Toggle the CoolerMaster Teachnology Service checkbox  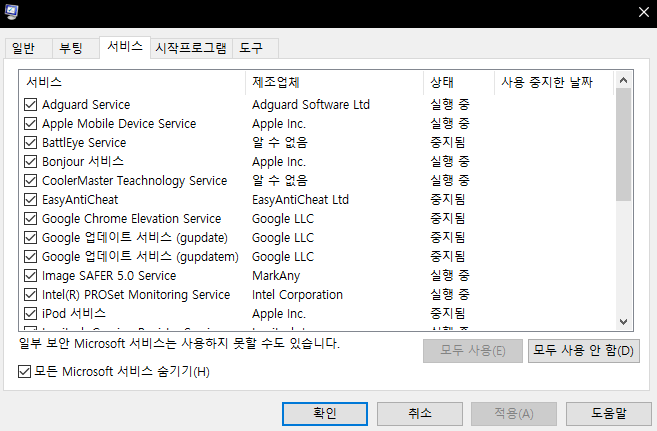click(x=30, y=181)
